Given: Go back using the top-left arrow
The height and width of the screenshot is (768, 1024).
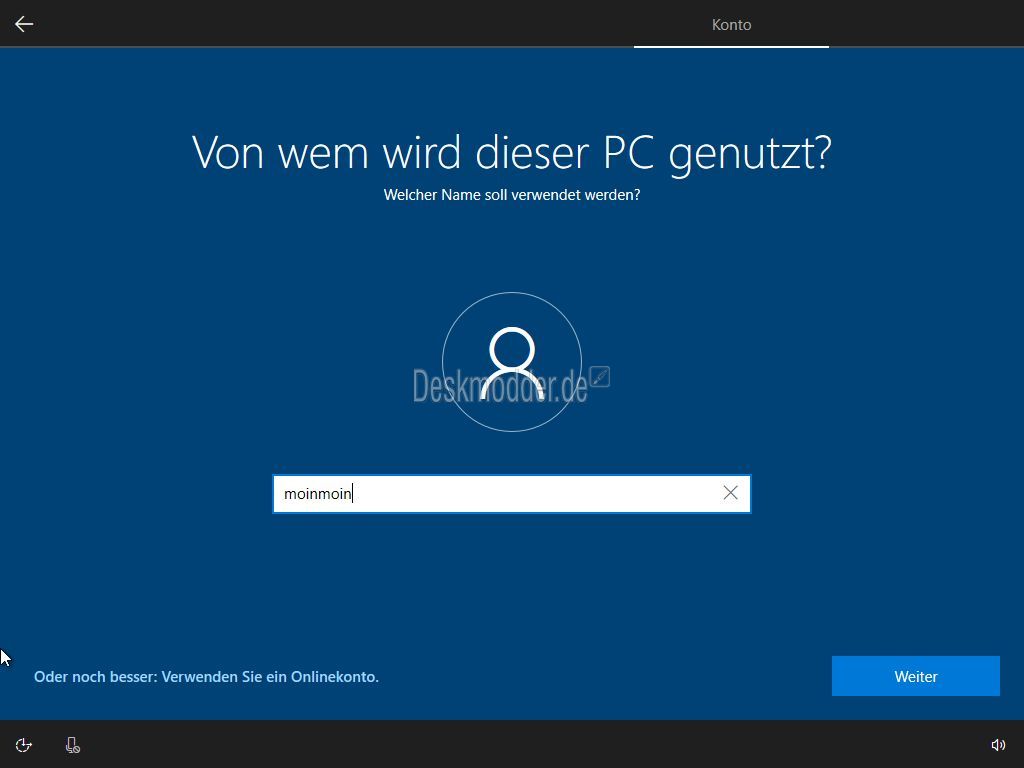Looking at the screenshot, I should (x=24, y=24).
